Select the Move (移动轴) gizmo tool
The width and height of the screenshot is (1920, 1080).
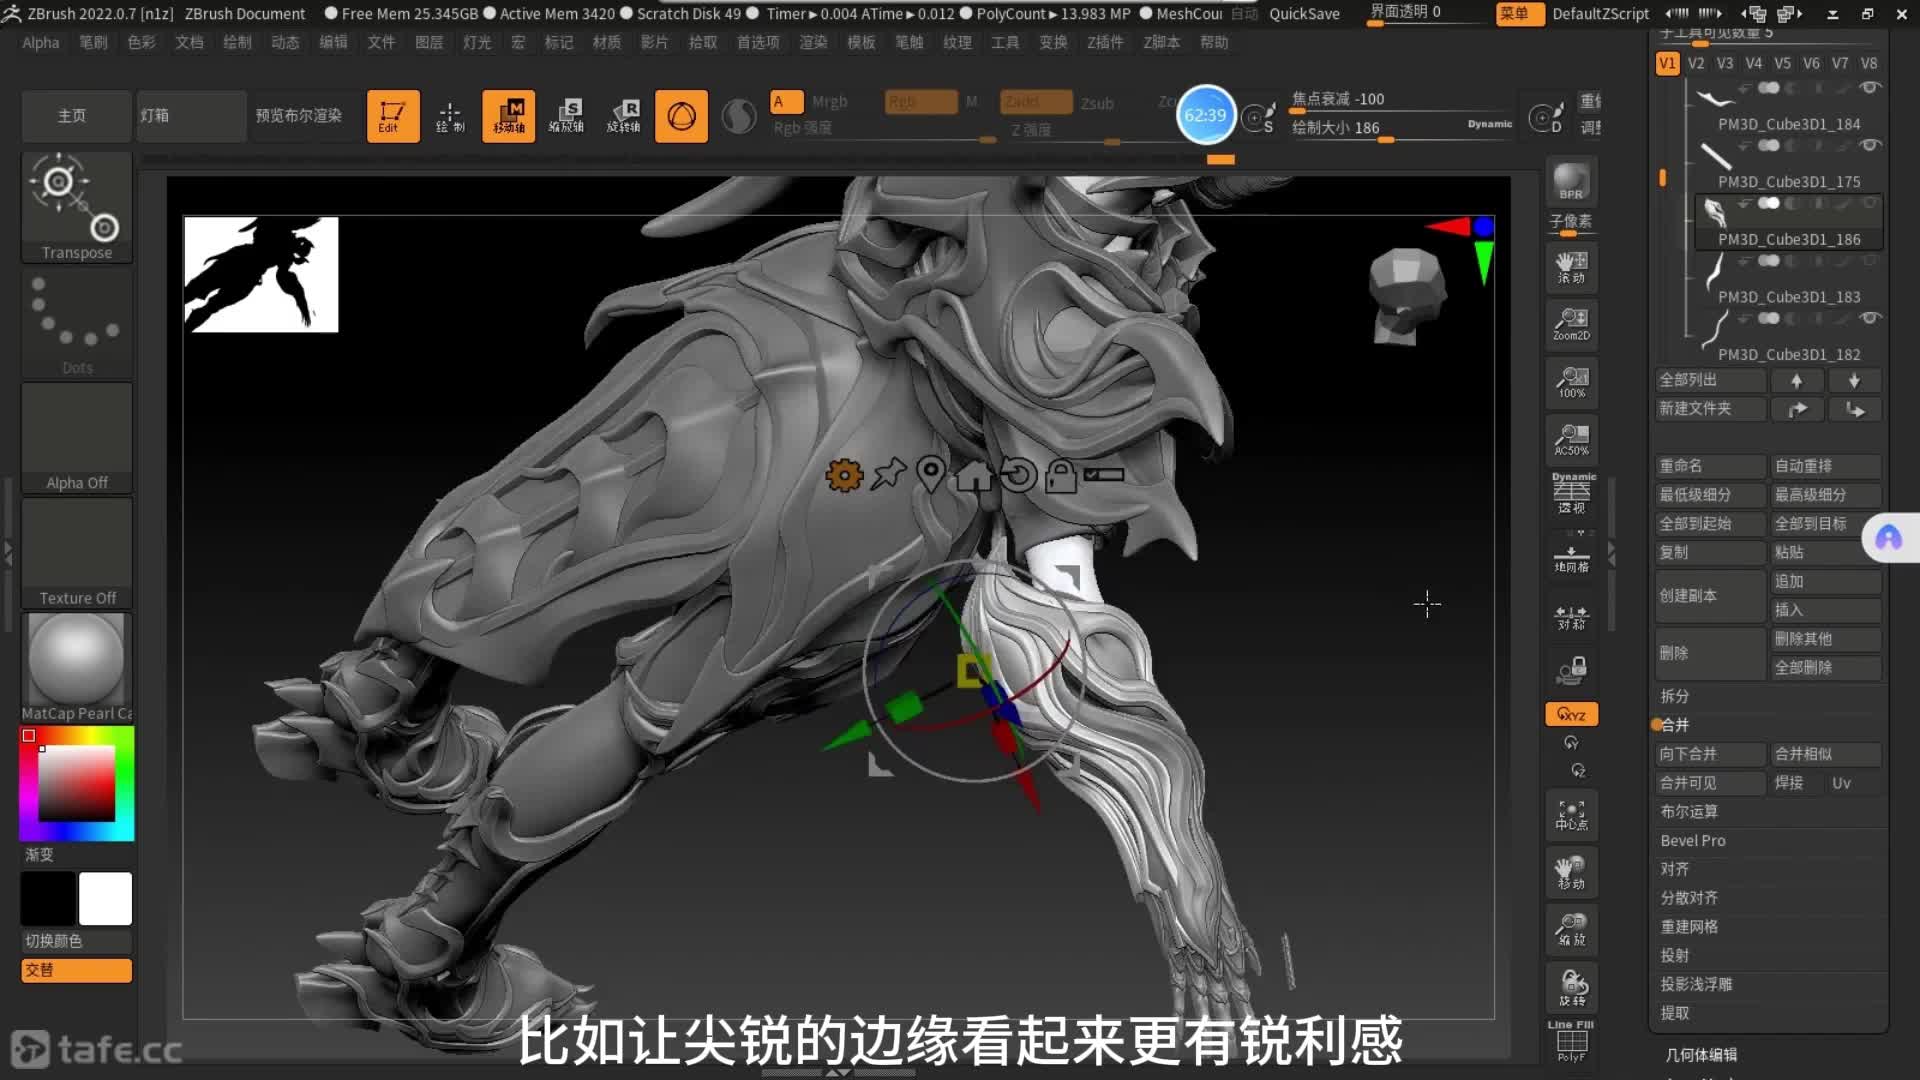508,116
